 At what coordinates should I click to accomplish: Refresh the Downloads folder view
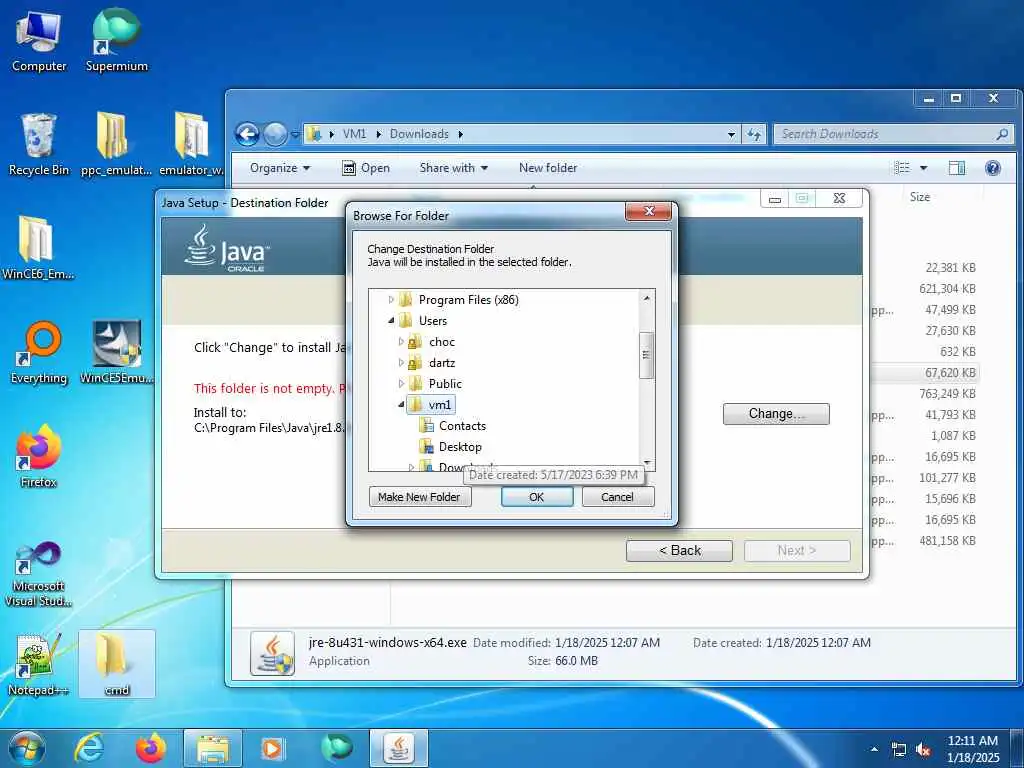click(754, 135)
